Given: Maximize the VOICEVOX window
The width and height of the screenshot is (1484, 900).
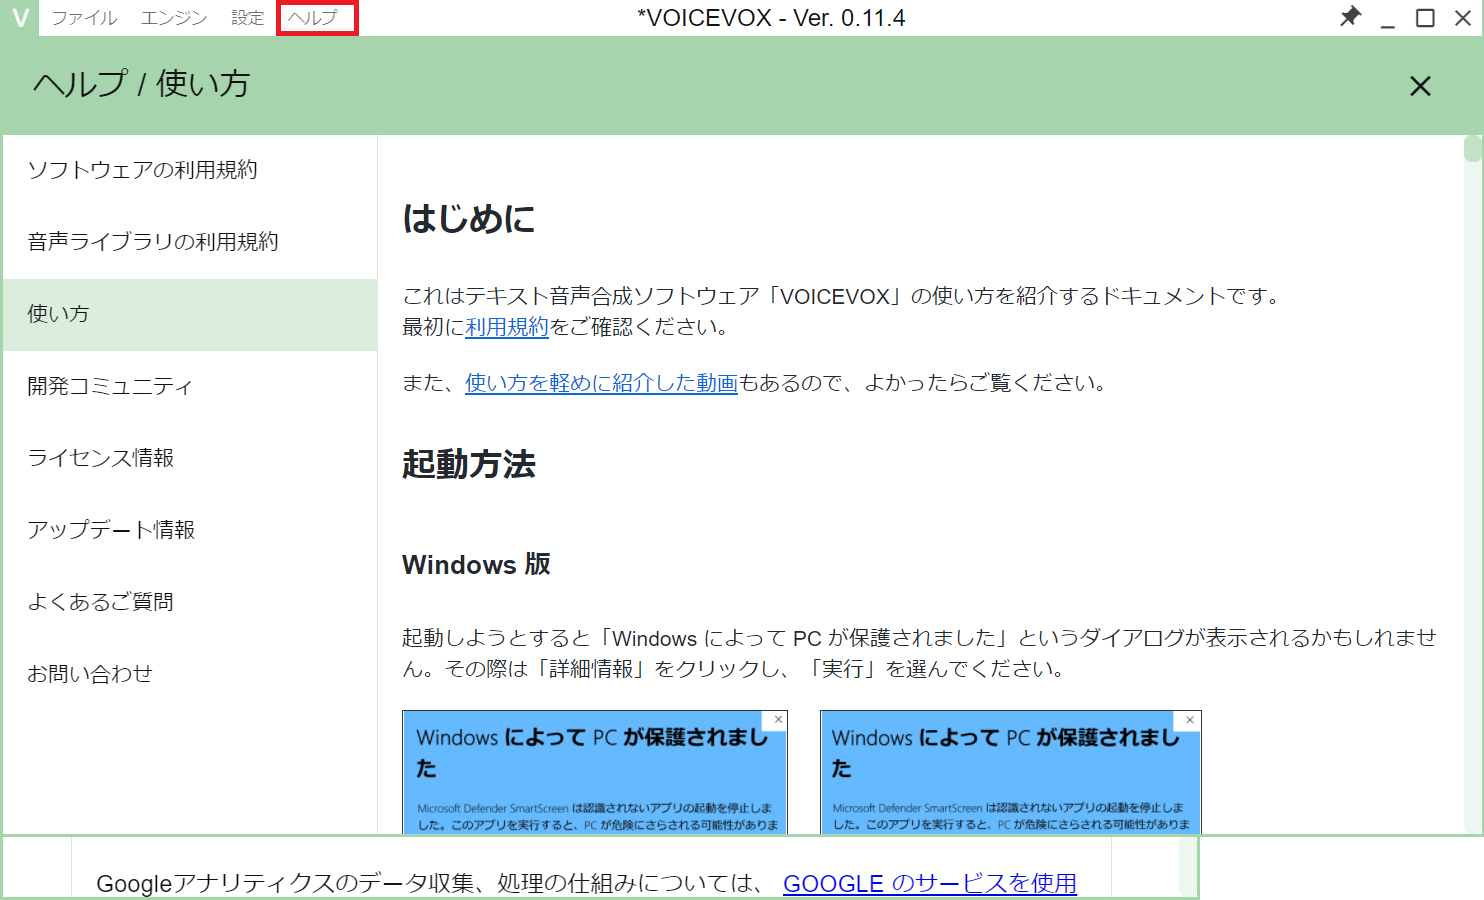Looking at the screenshot, I should point(1426,18).
